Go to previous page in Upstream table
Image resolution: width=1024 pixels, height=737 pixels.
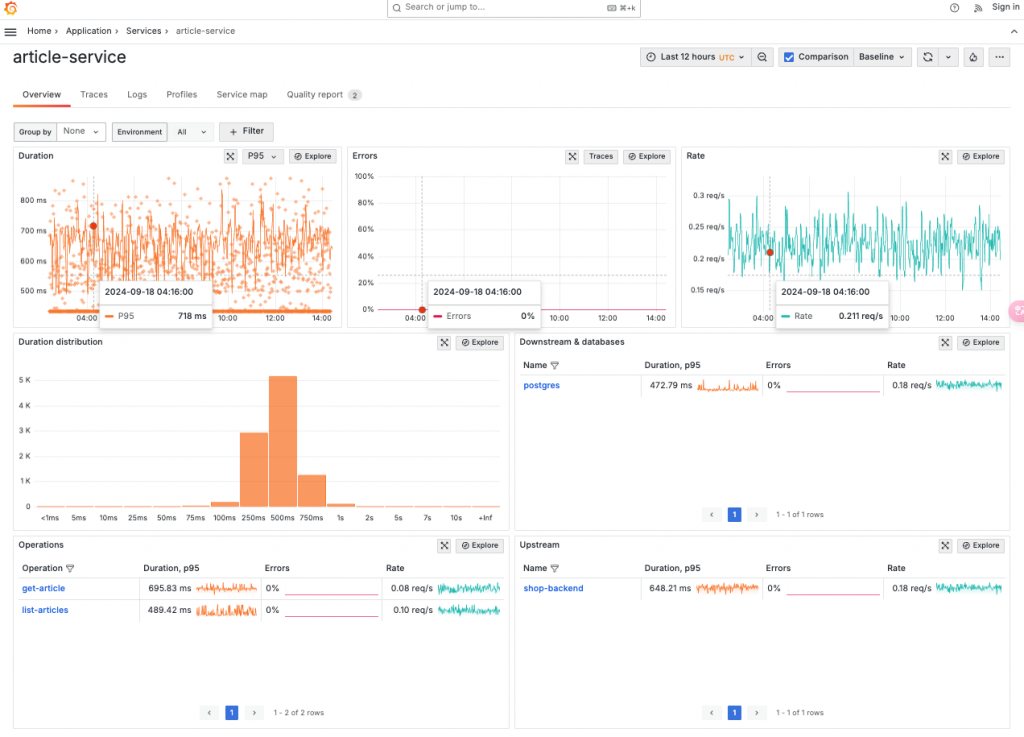click(712, 713)
